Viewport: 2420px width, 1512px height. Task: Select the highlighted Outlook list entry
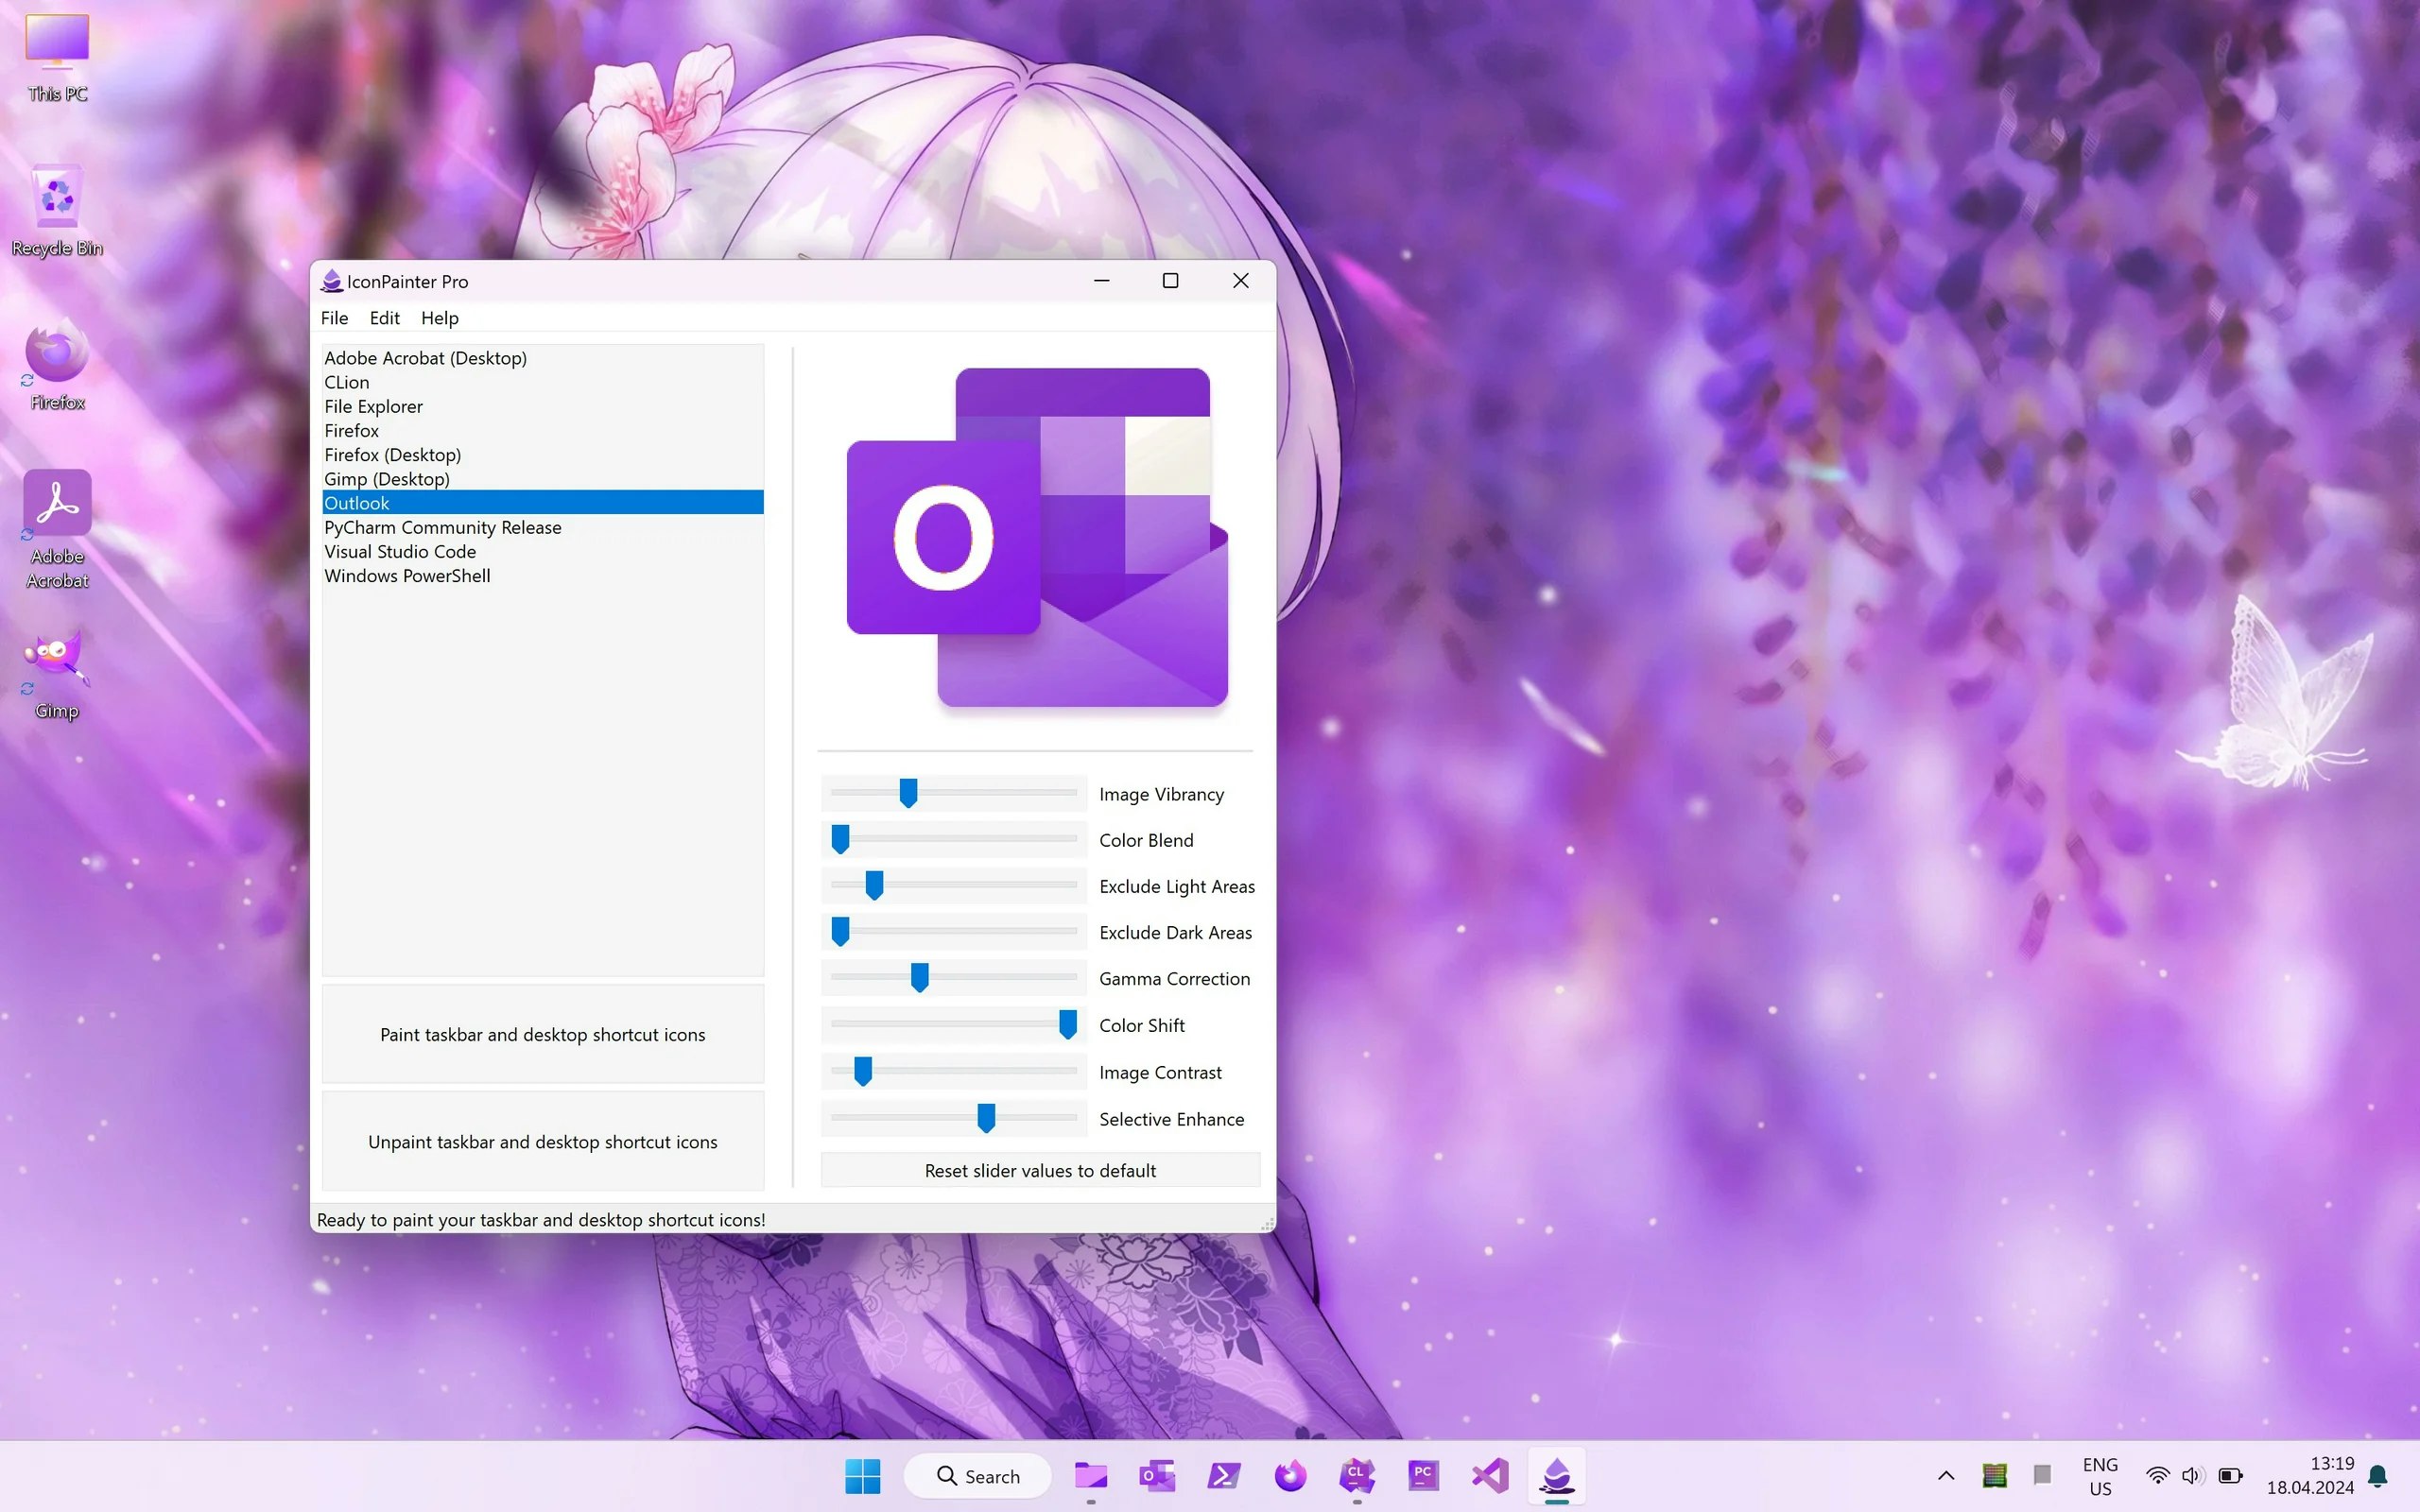click(543, 503)
